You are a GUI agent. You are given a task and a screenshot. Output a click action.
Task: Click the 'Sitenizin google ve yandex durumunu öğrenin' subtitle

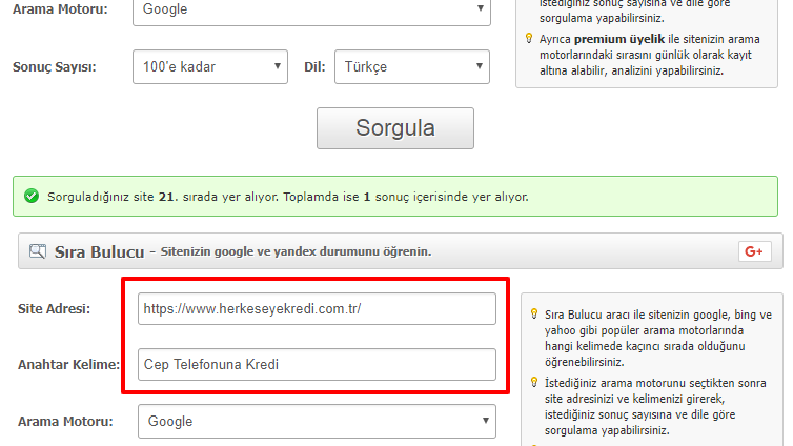(x=296, y=251)
